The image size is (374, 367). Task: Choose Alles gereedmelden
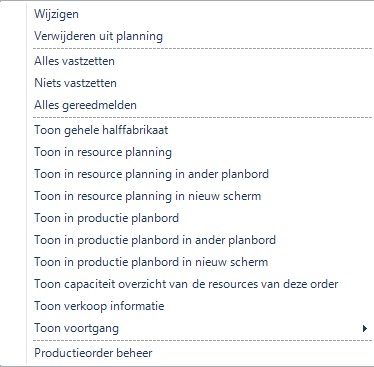click(x=200, y=105)
